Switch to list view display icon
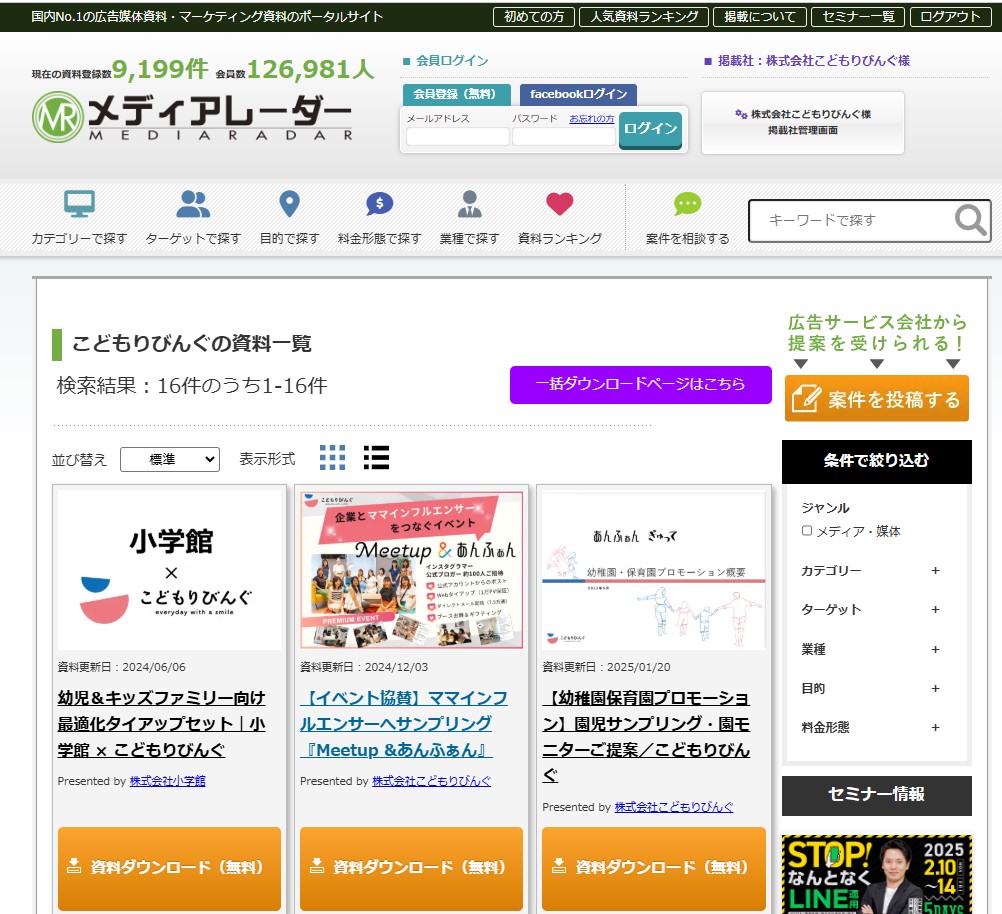This screenshot has width=1002, height=914. 376,458
